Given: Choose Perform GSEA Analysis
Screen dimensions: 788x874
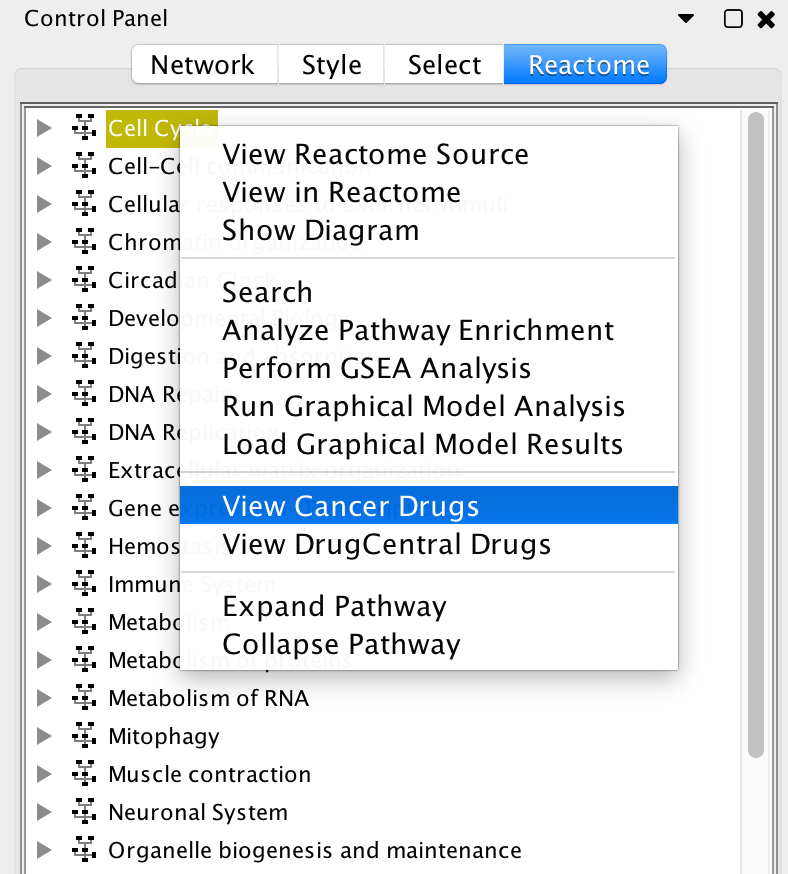Looking at the screenshot, I should (429, 368).
